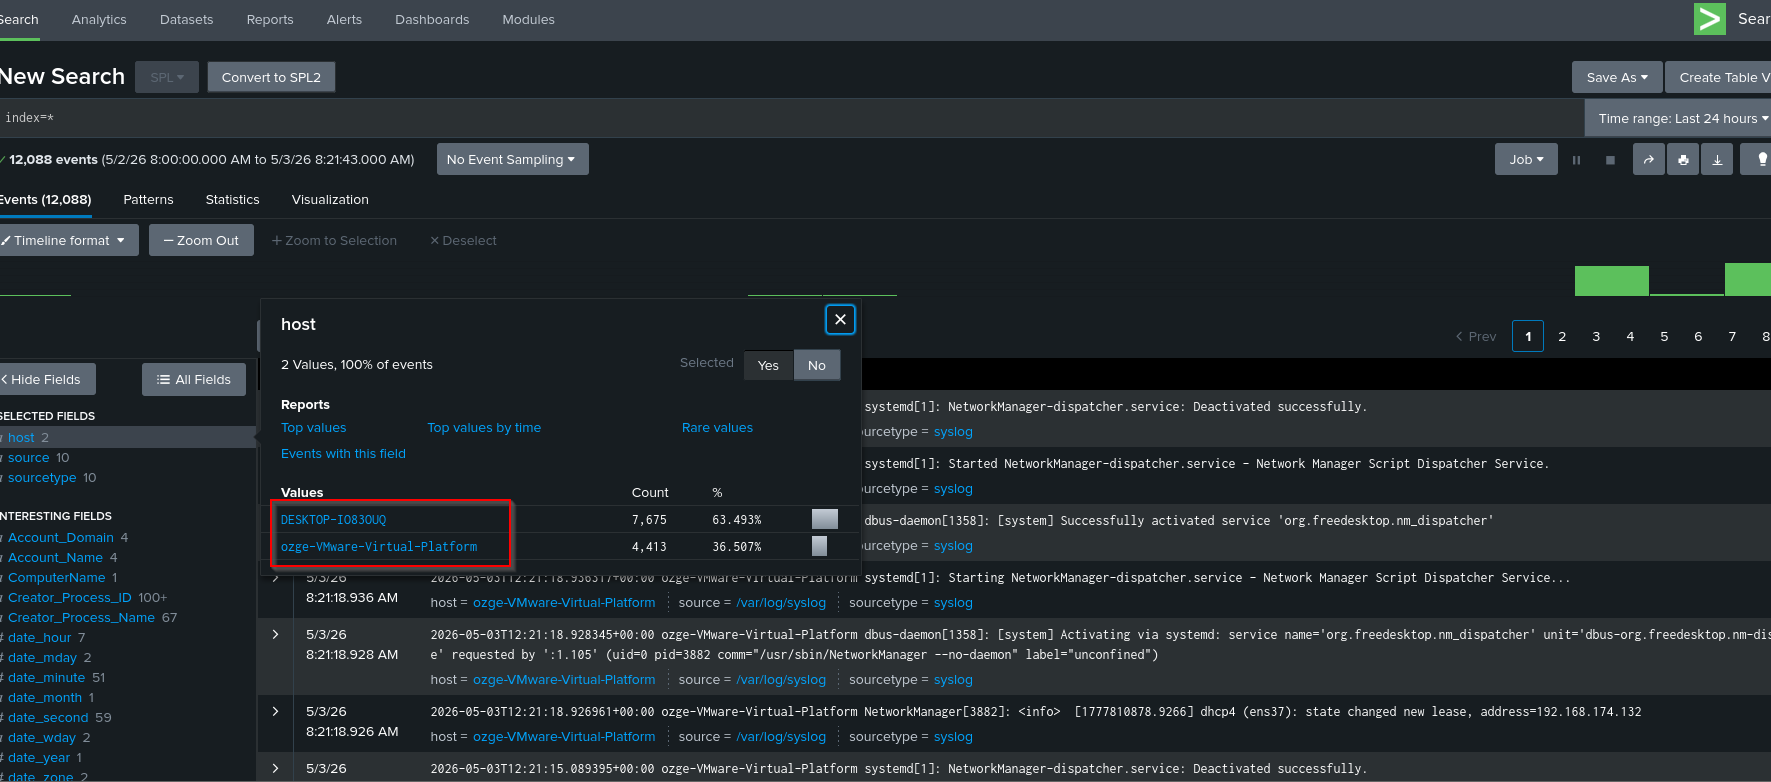Image resolution: width=1771 pixels, height=782 pixels.
Task: Open the Top values report link
Action: pyautogui.click(x=313, y=427)
